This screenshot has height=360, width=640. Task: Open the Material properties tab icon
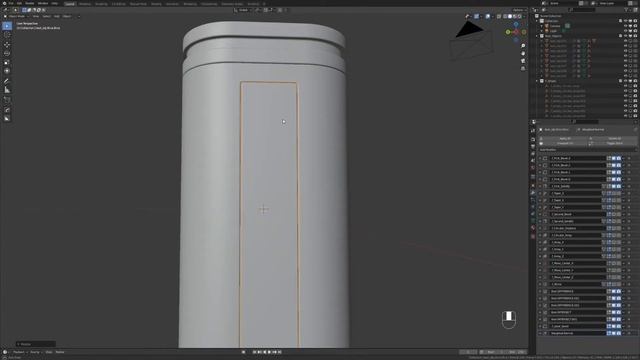coord(533,228)
